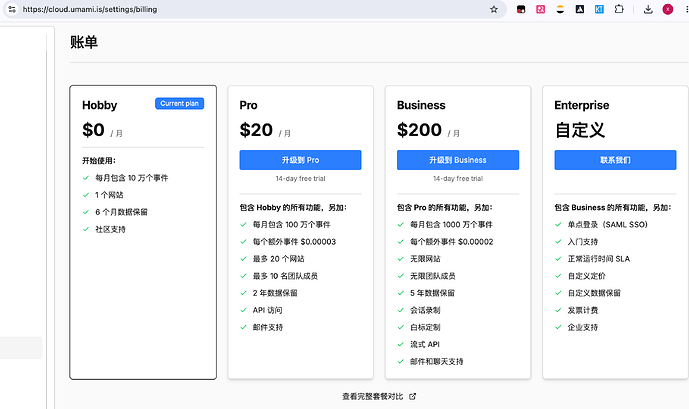The height and width of the screenshot is (409, 689).
Task: Open the browser downloads icon
Action: coord(648,9)
